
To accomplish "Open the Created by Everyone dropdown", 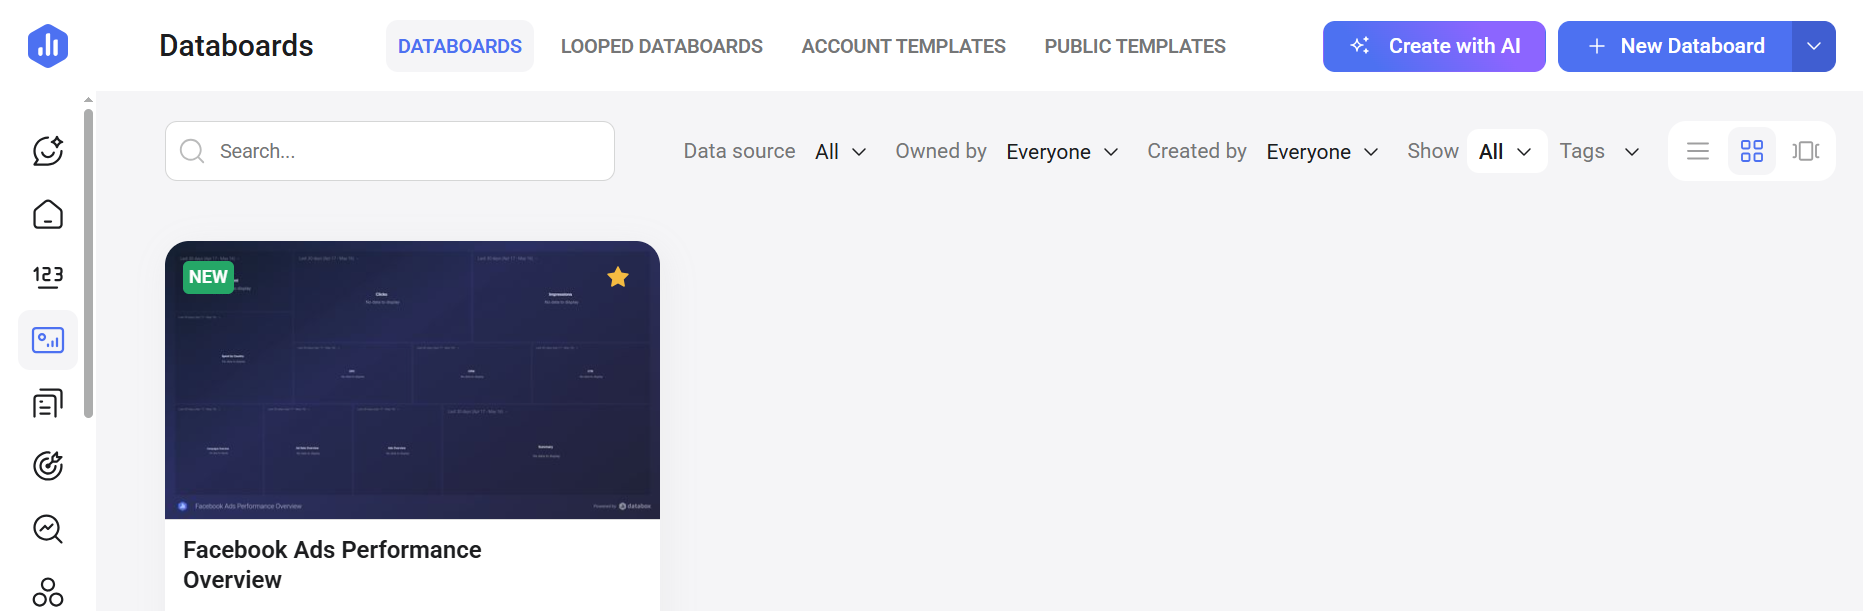I will (1322, 152).
